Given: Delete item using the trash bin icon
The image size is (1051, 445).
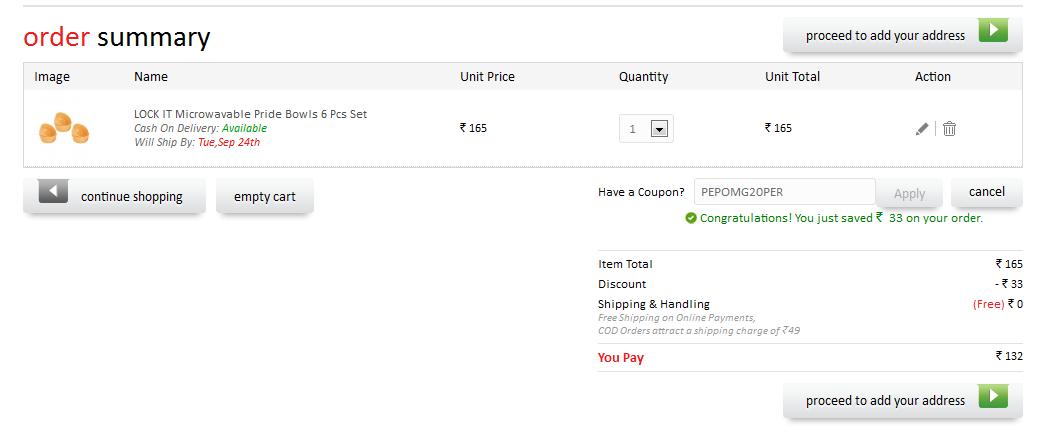Looking at the screenshot, I should pos(949,129).
